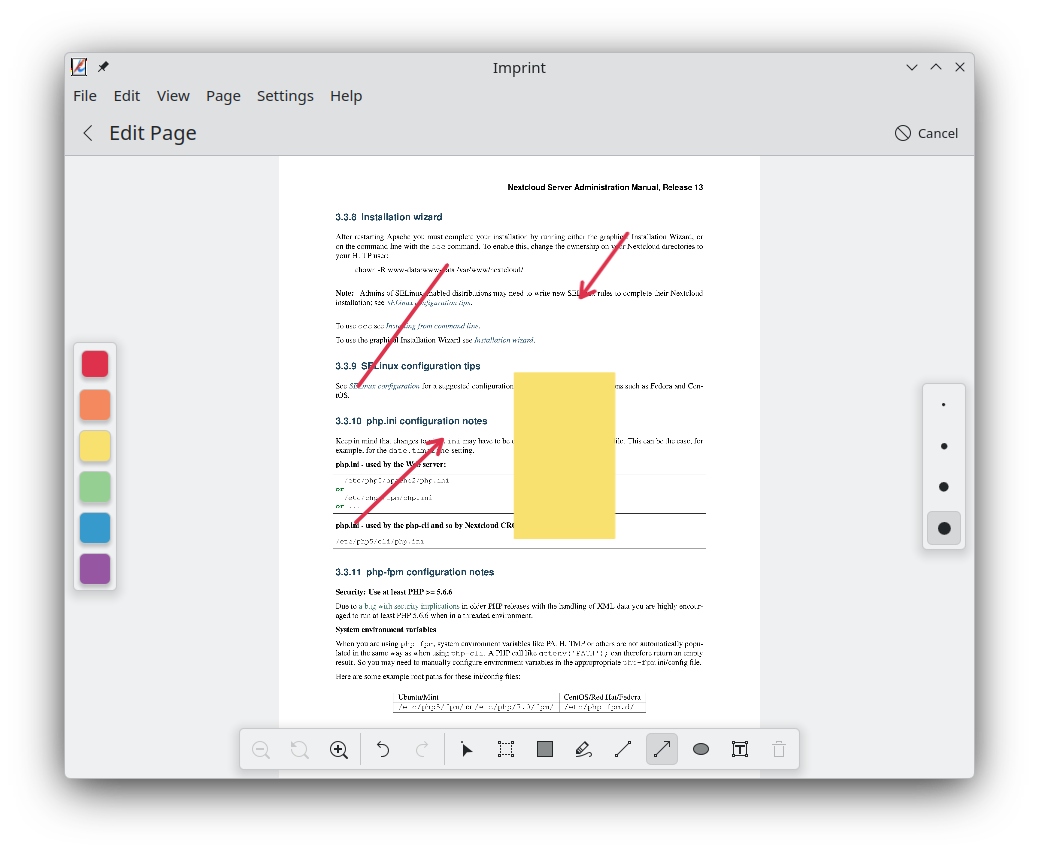
Task: Select the thinnest stroke width dot
Action: (x=944, y=404)
